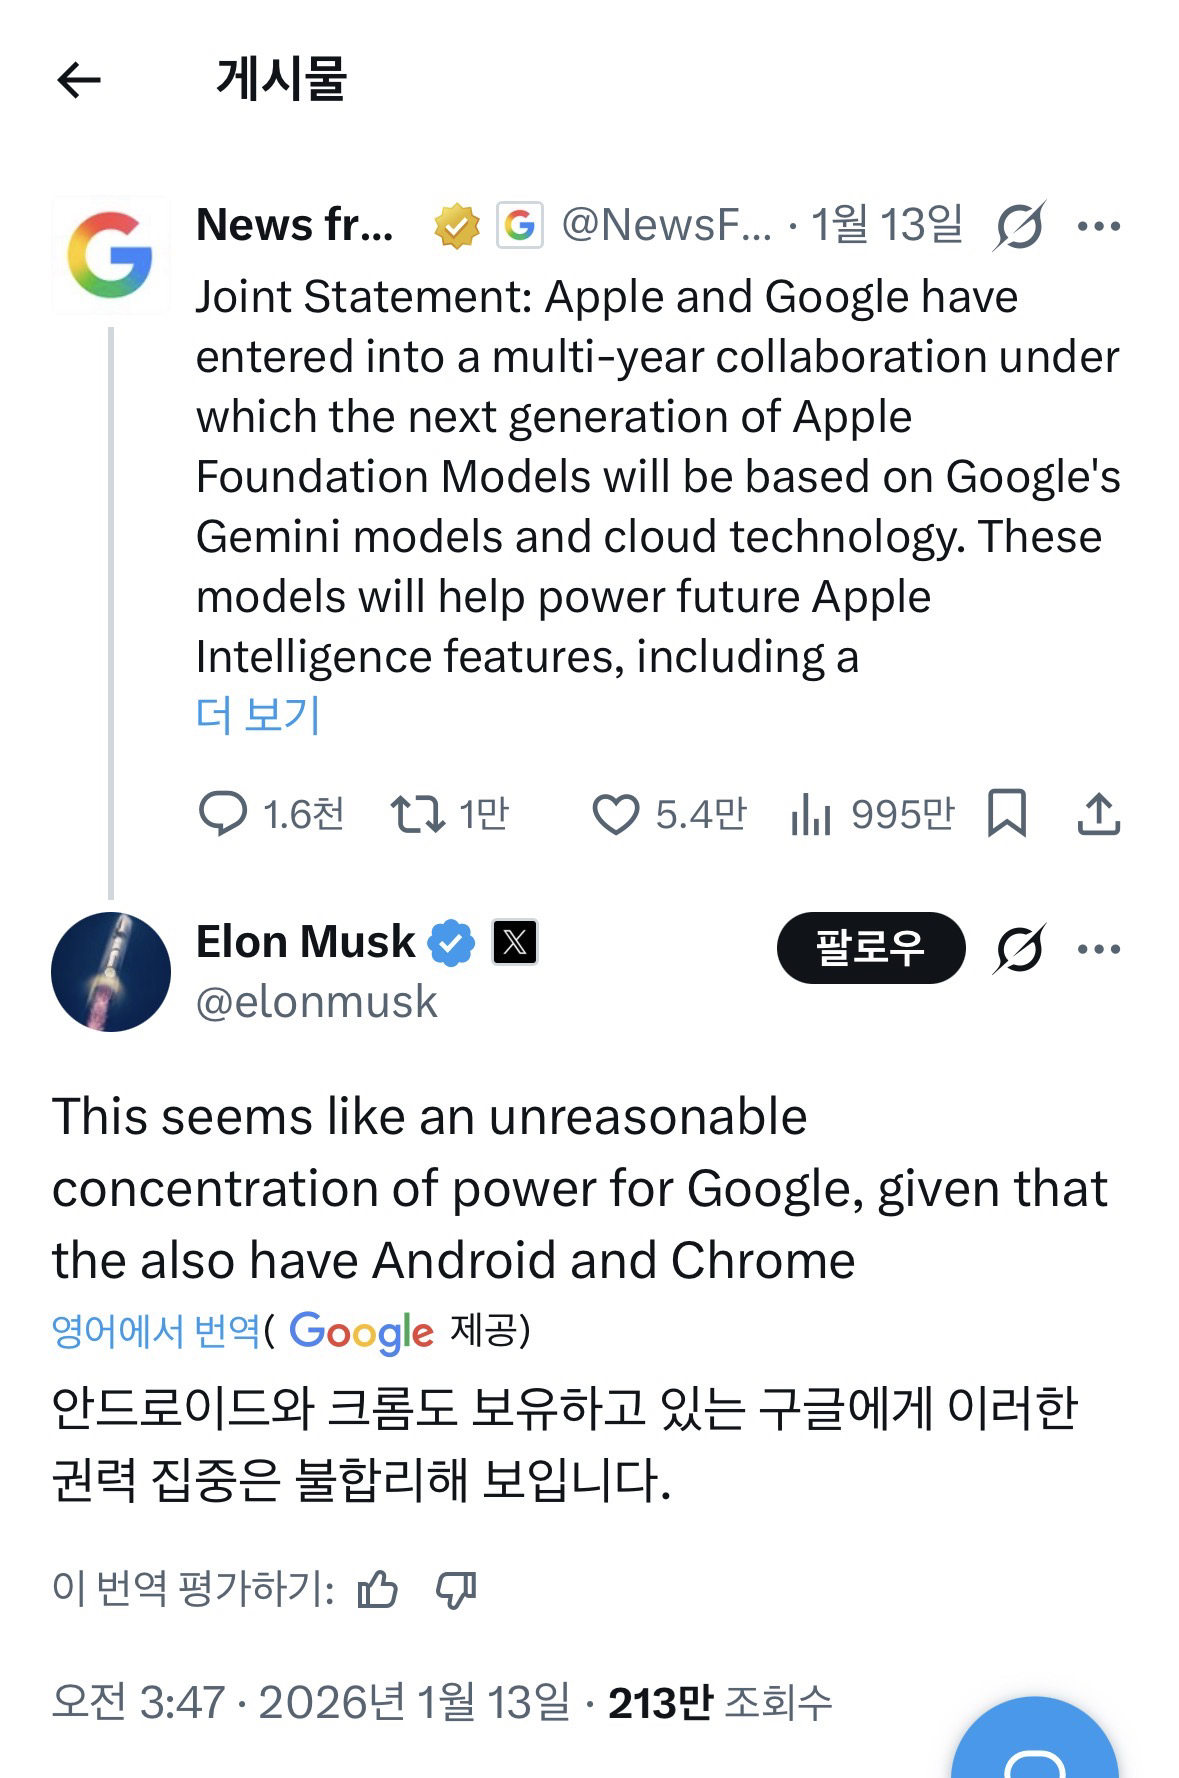The width and height of the screenshot is (1179, 1778).
Task: Repost the News from Google post
Action: 418,814
